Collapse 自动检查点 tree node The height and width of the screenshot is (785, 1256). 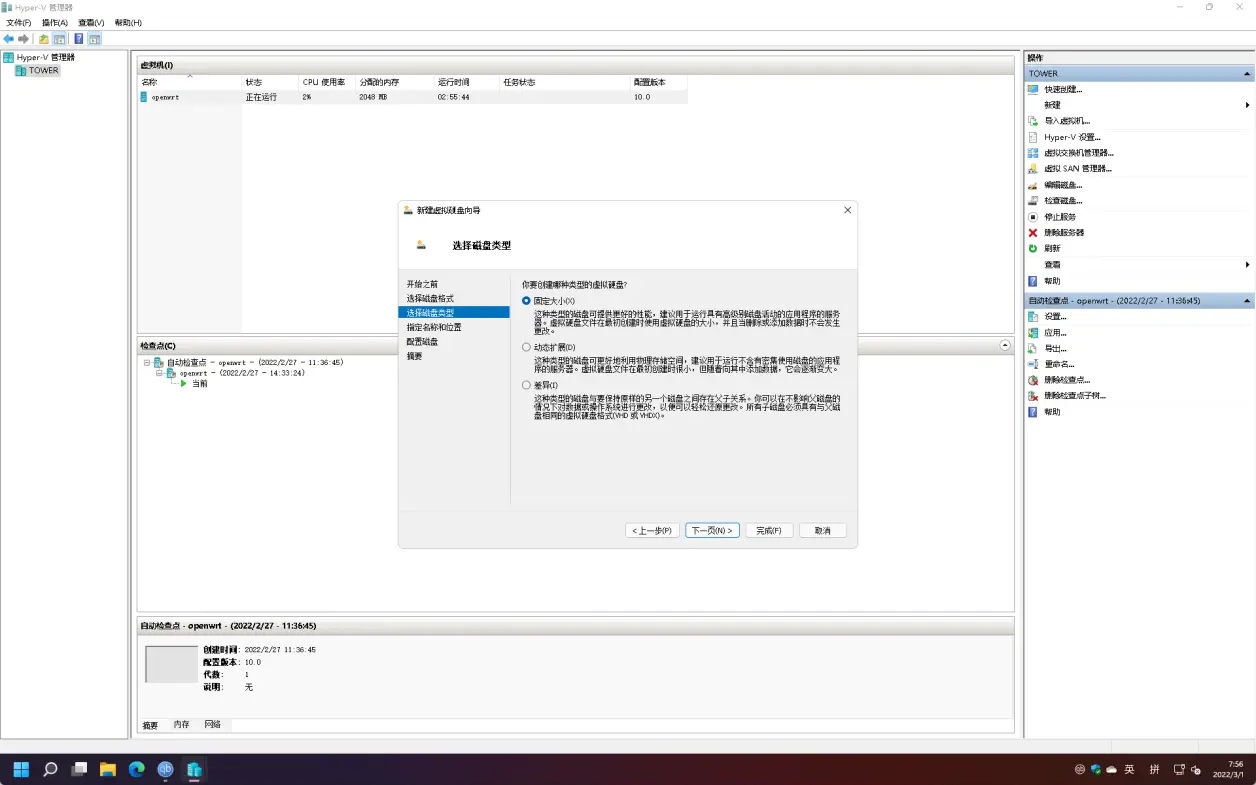pyautogui.click(x=147, y=363)
